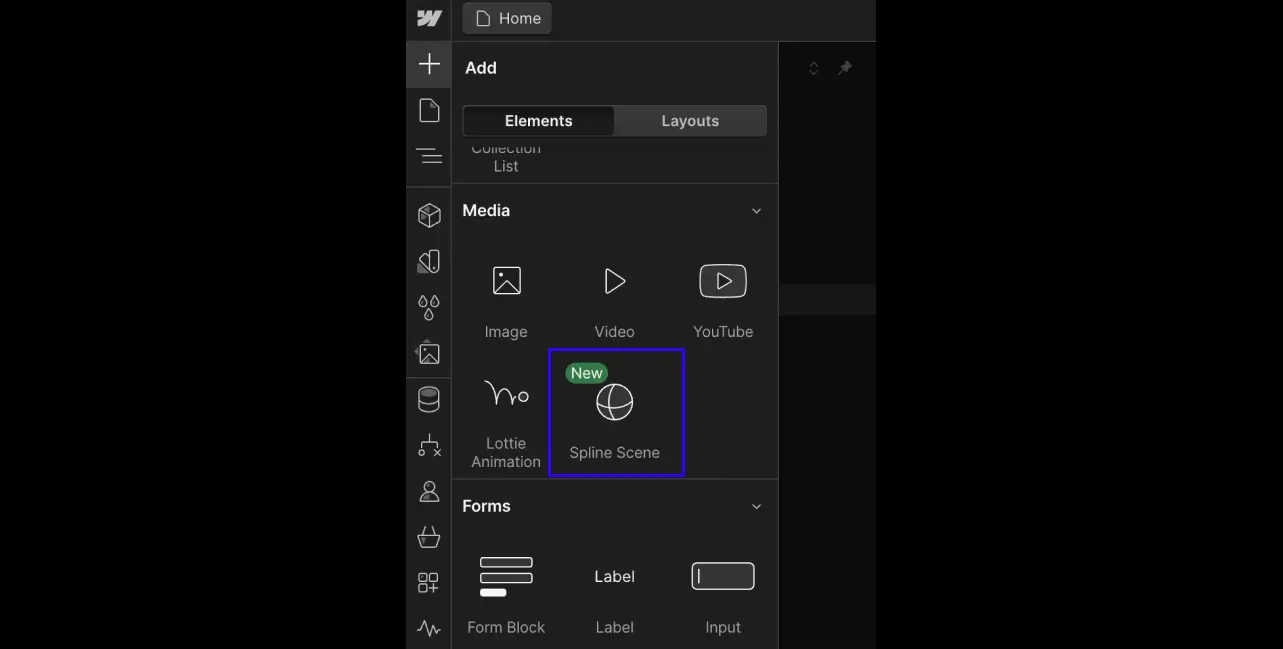This screenshot has height=649, width=1283.
Task: Open the Navigator panel
Action: (x=428, y=155)
